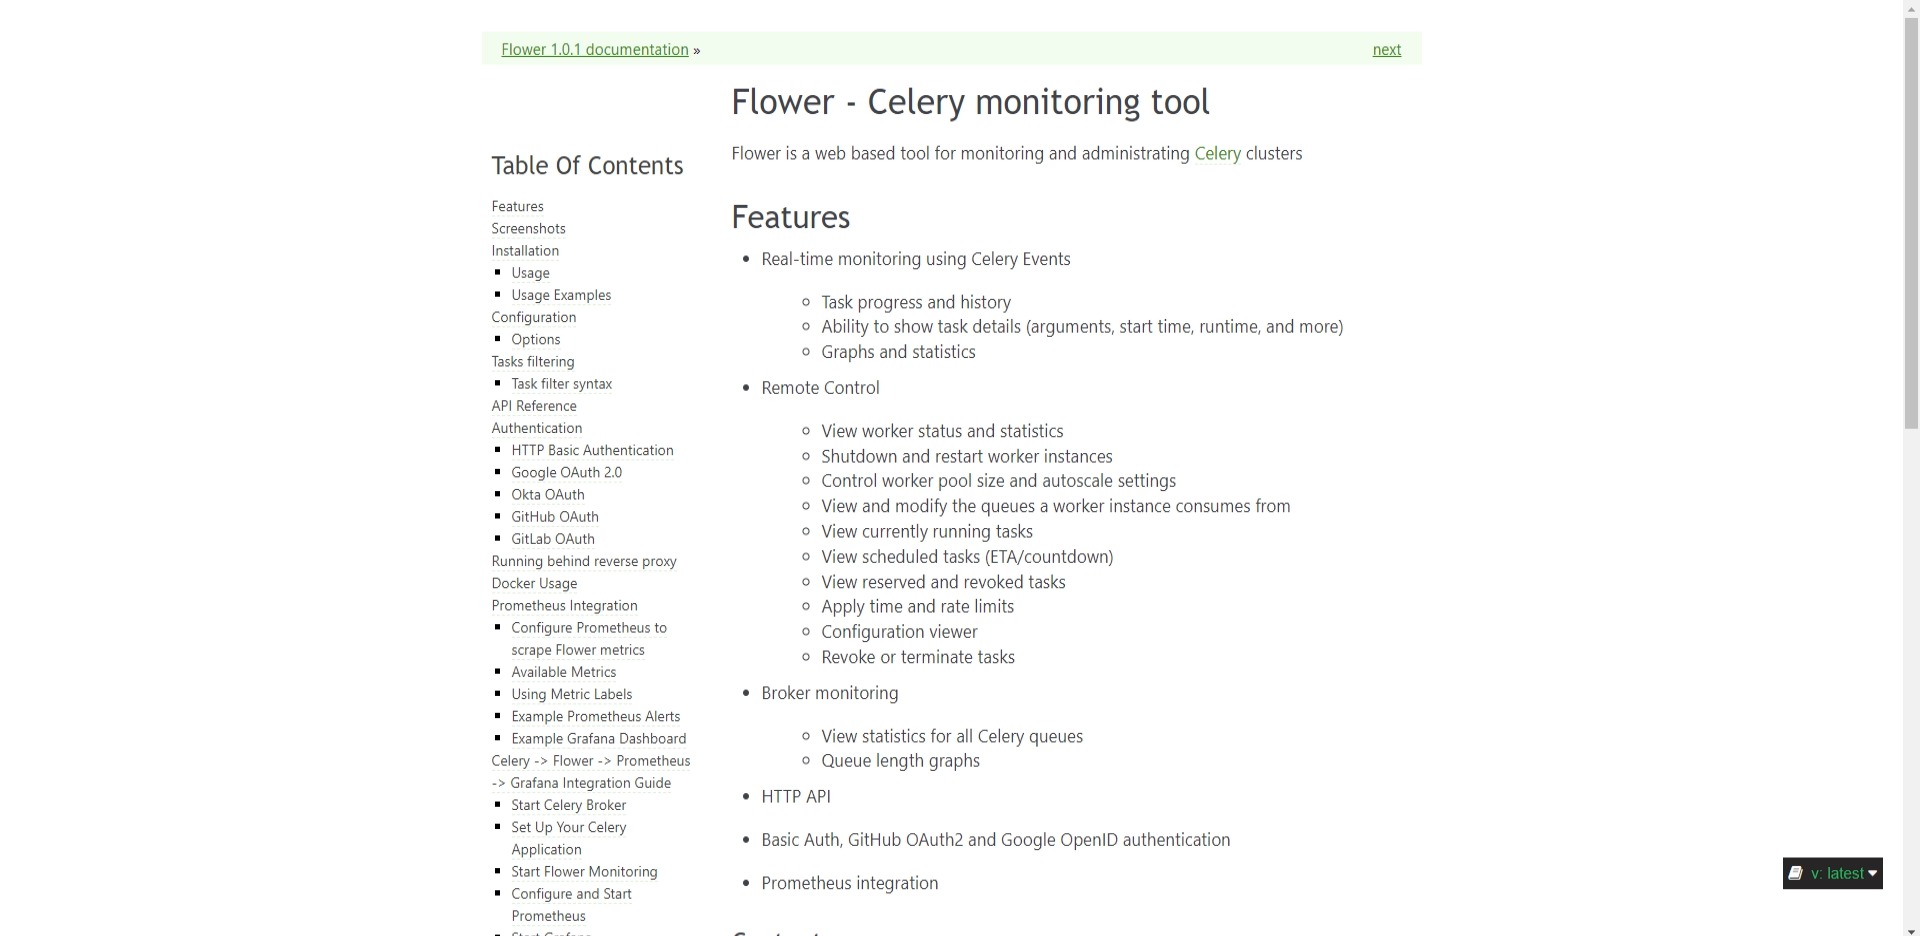Open Running behind reverse proxy

click(584, 562)
